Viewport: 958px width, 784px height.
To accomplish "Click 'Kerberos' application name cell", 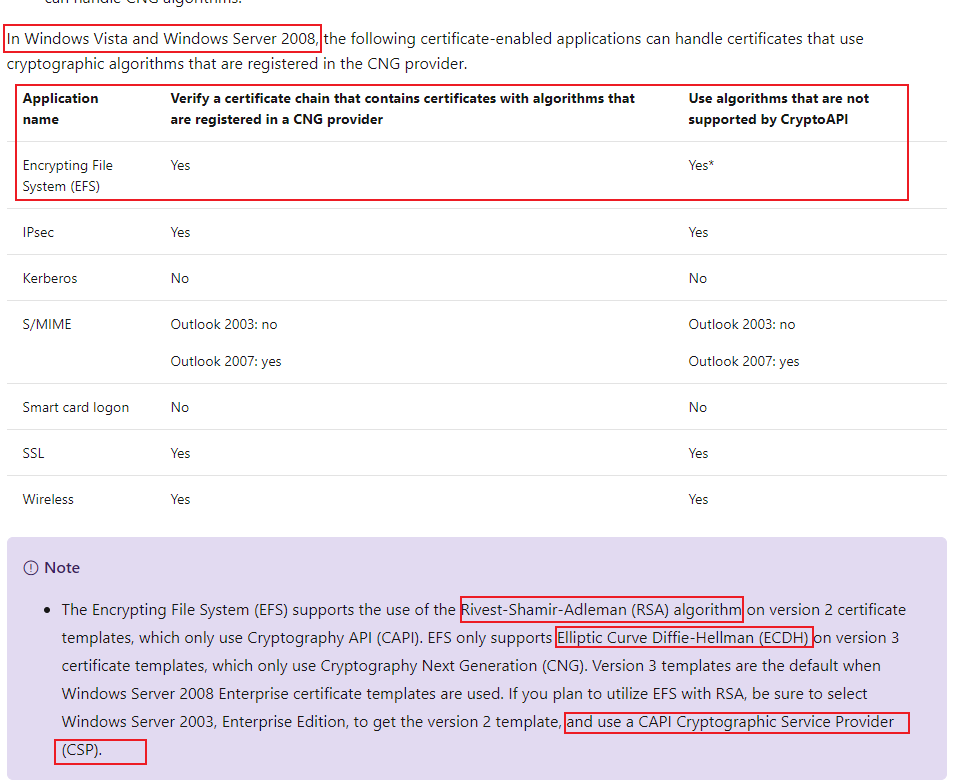I will [x=50, y=278].
